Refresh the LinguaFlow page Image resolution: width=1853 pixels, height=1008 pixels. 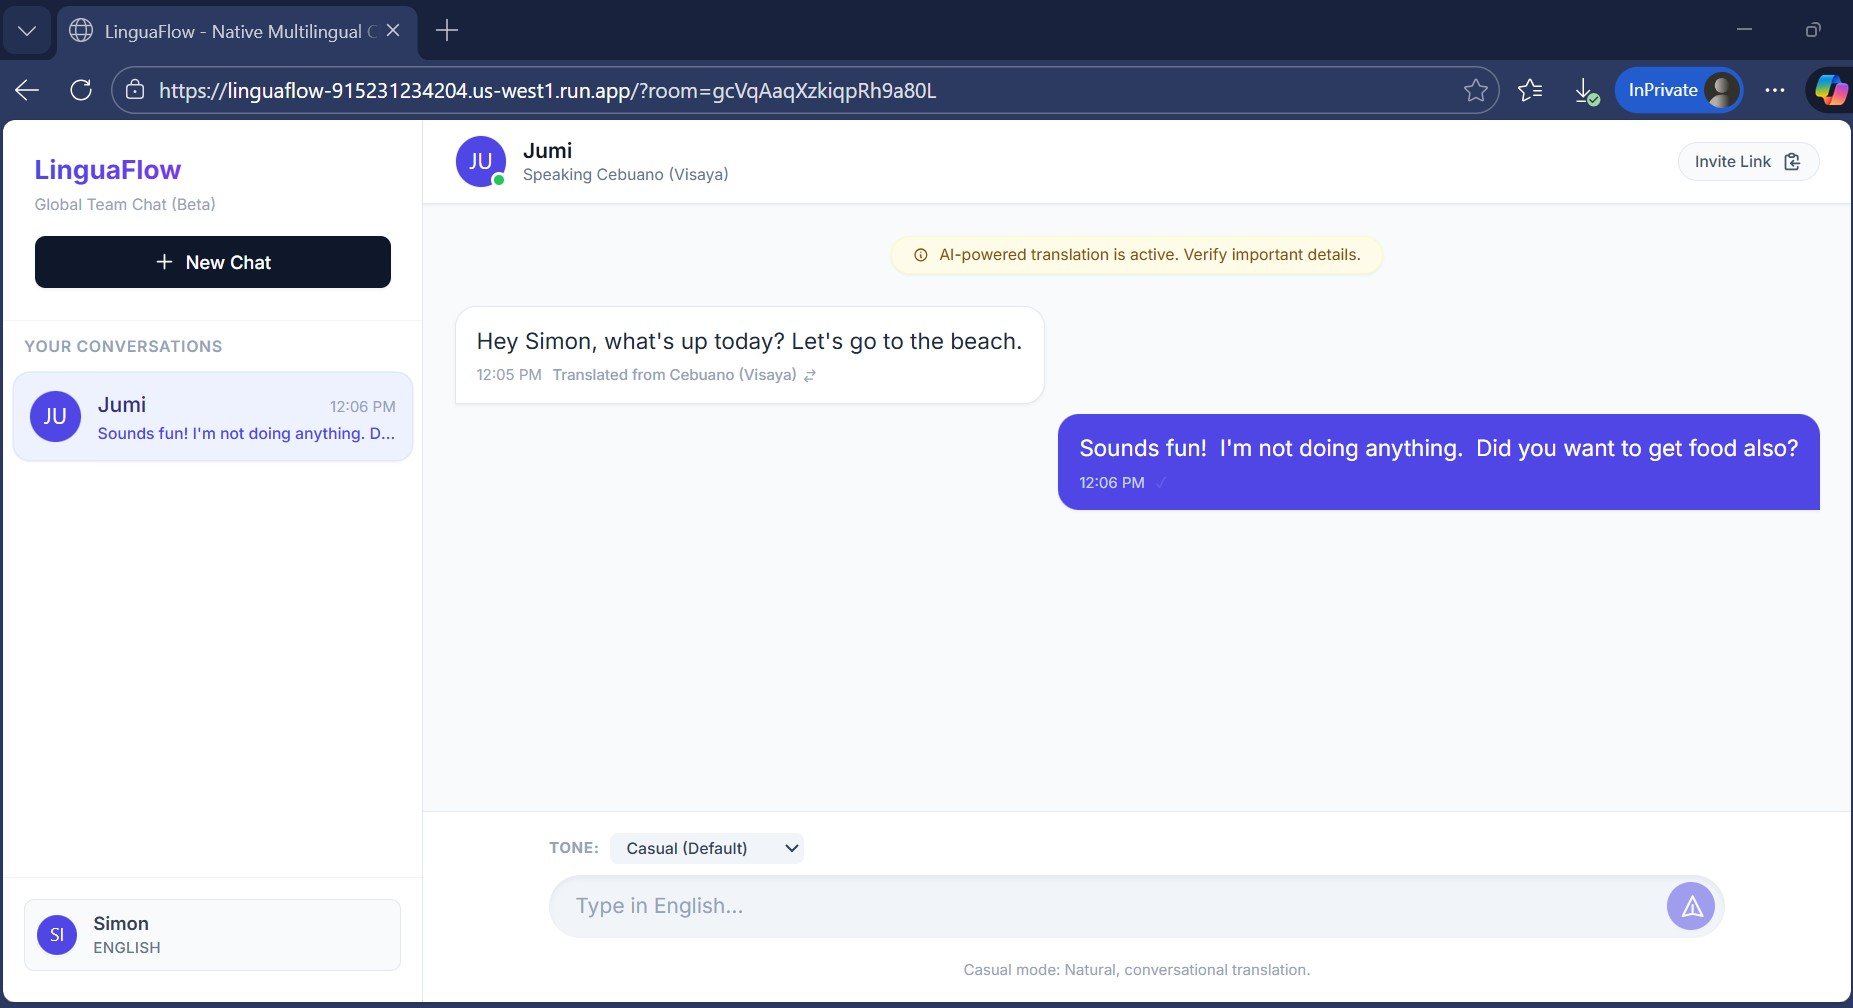81,90
